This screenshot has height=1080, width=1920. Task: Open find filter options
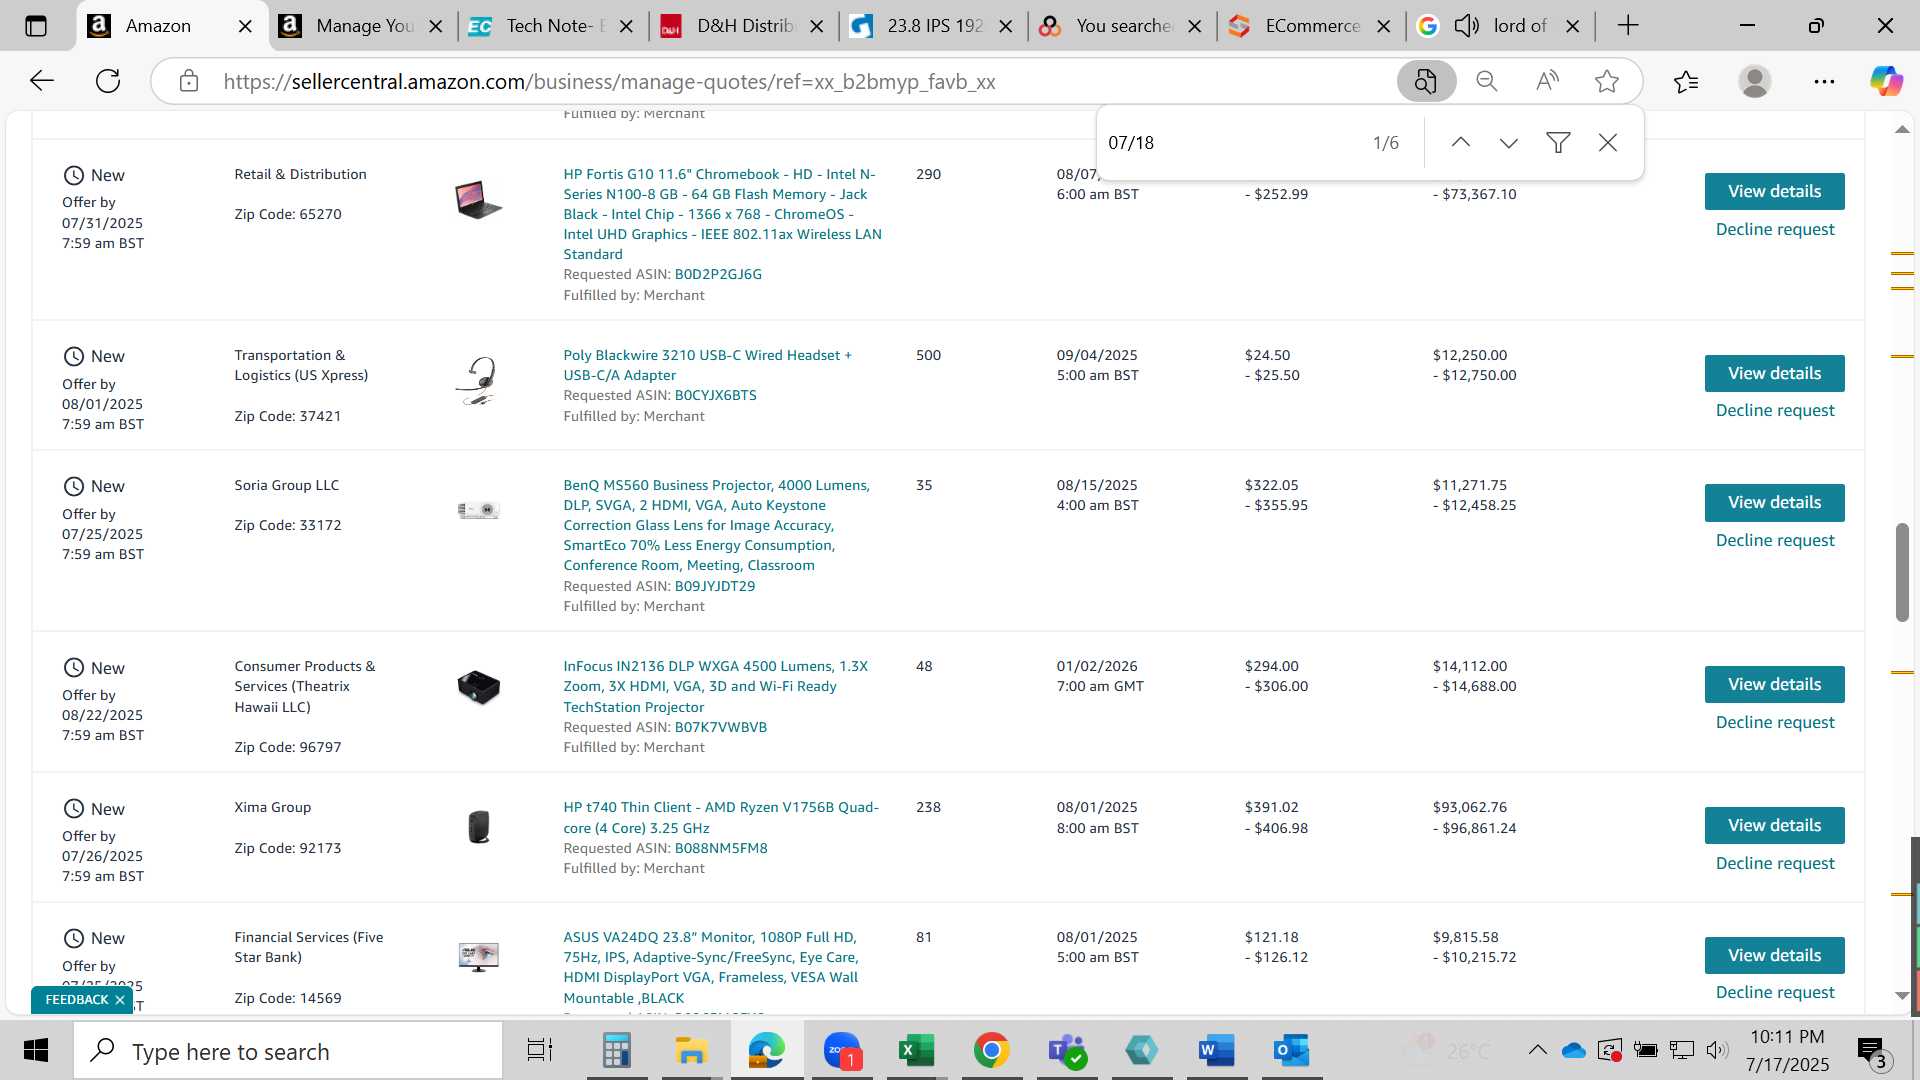pyautogui.click(x=1558, y=143)
